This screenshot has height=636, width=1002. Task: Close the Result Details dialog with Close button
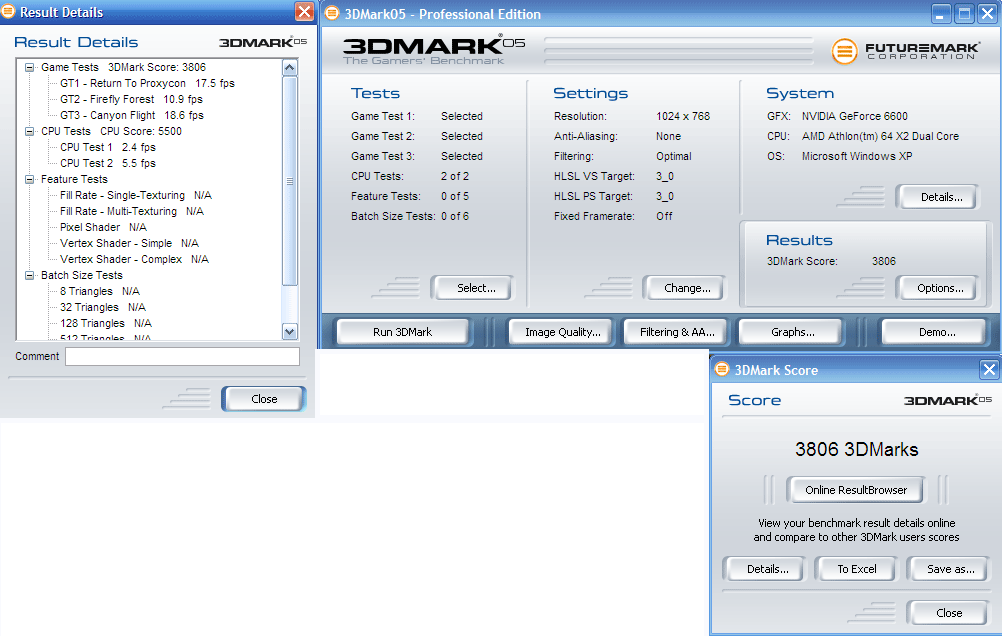tap(264, 399)
